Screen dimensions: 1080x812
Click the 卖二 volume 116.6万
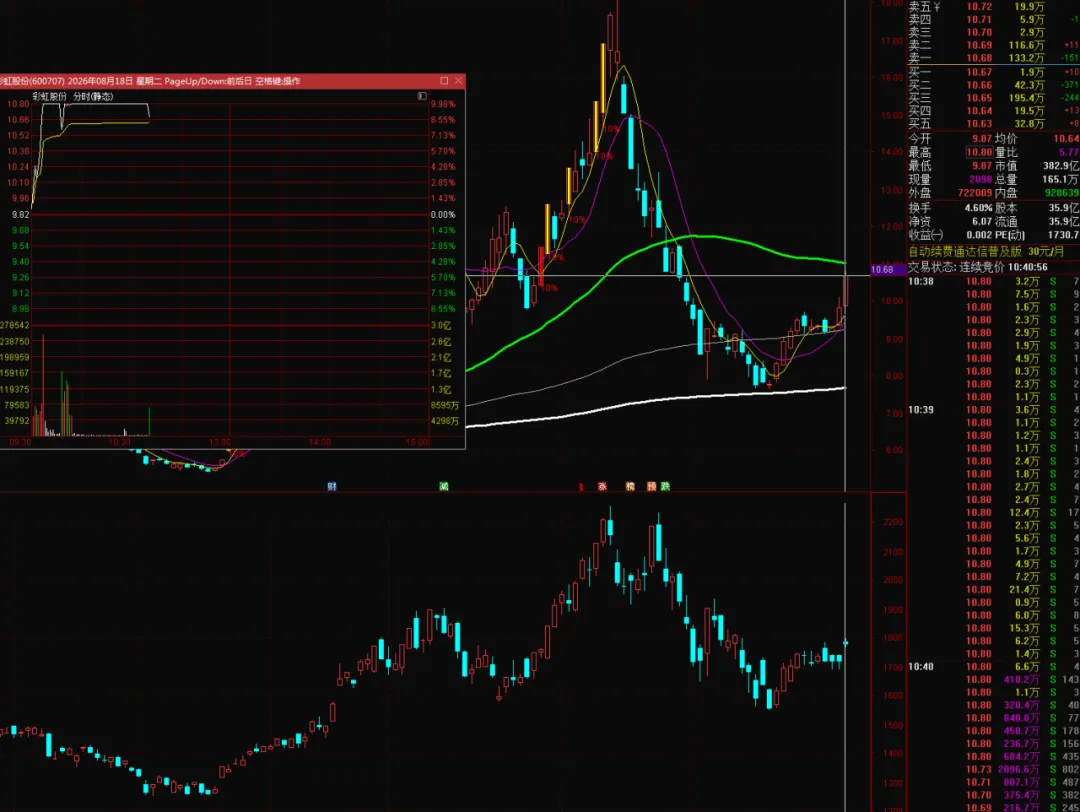tap(1026, 45)
